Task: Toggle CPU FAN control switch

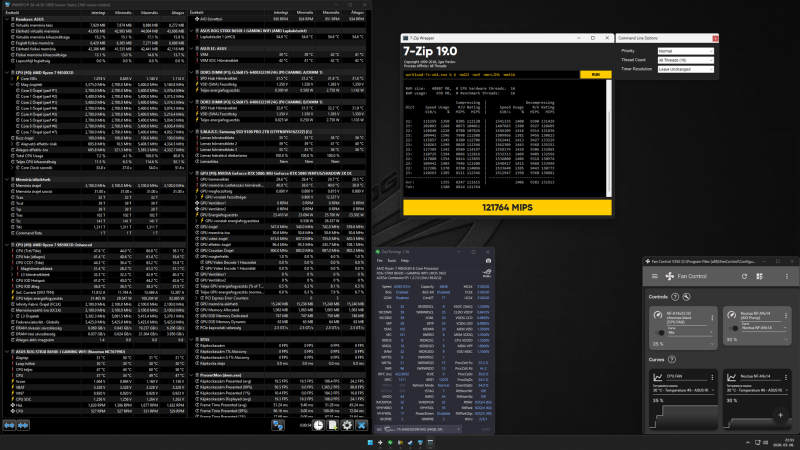Action: pos(659,333)
